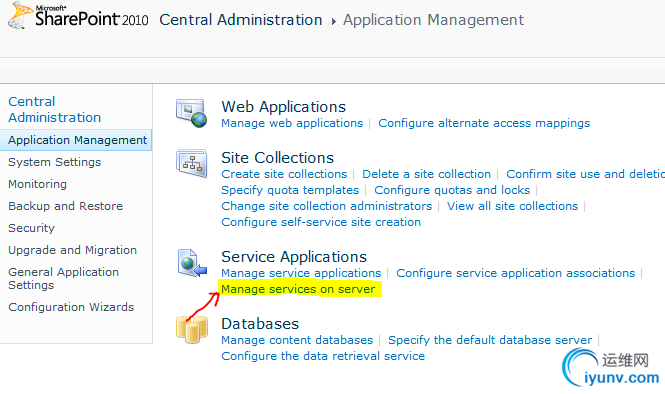
Task: Click Manage content databases link
Action: click(x=297, y=340)
